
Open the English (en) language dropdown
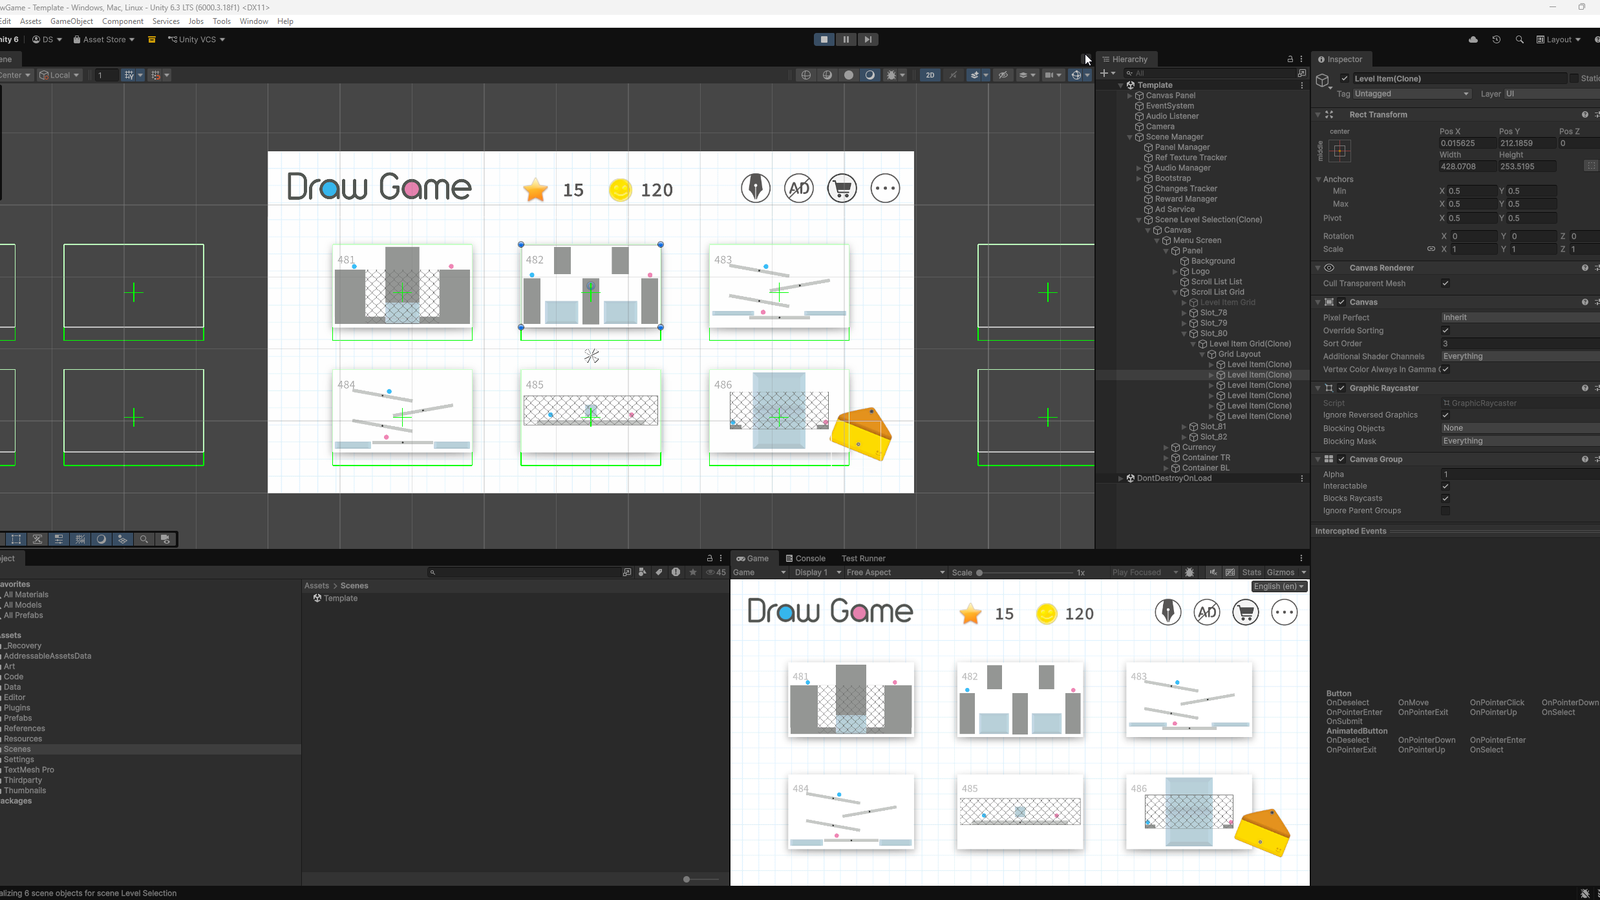pos(1279,586)
